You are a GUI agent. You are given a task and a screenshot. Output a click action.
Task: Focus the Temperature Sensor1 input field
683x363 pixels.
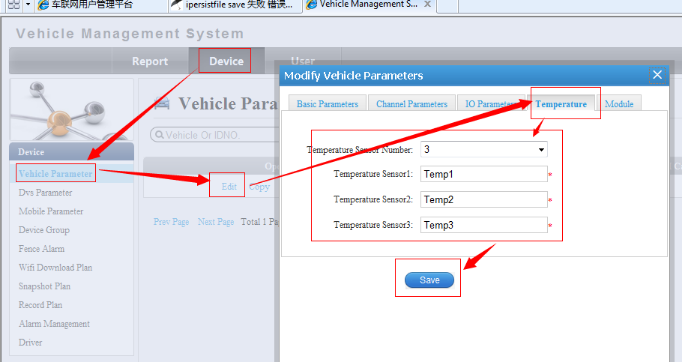[x=484, y=174]
